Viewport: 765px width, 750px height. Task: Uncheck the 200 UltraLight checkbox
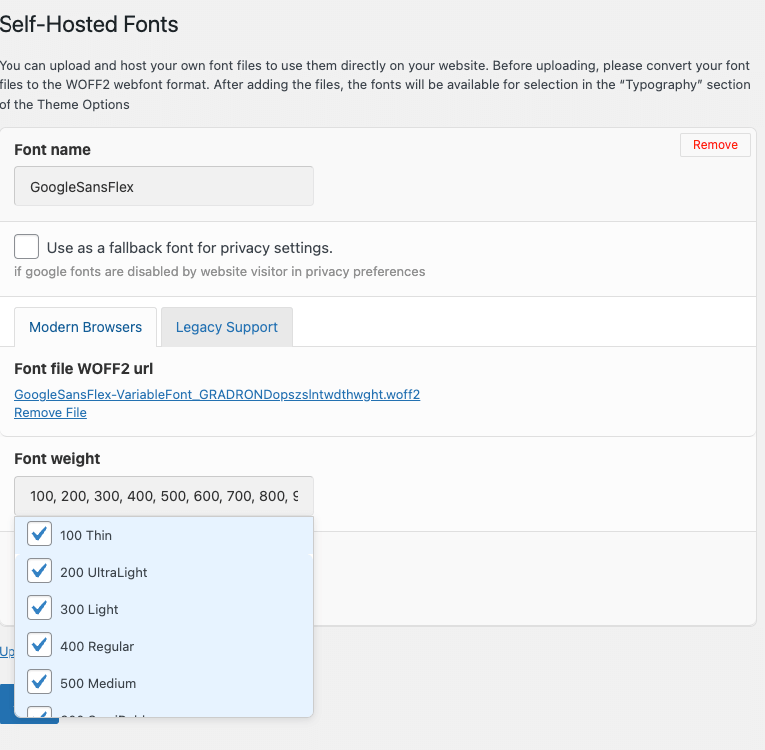(40, 572)
